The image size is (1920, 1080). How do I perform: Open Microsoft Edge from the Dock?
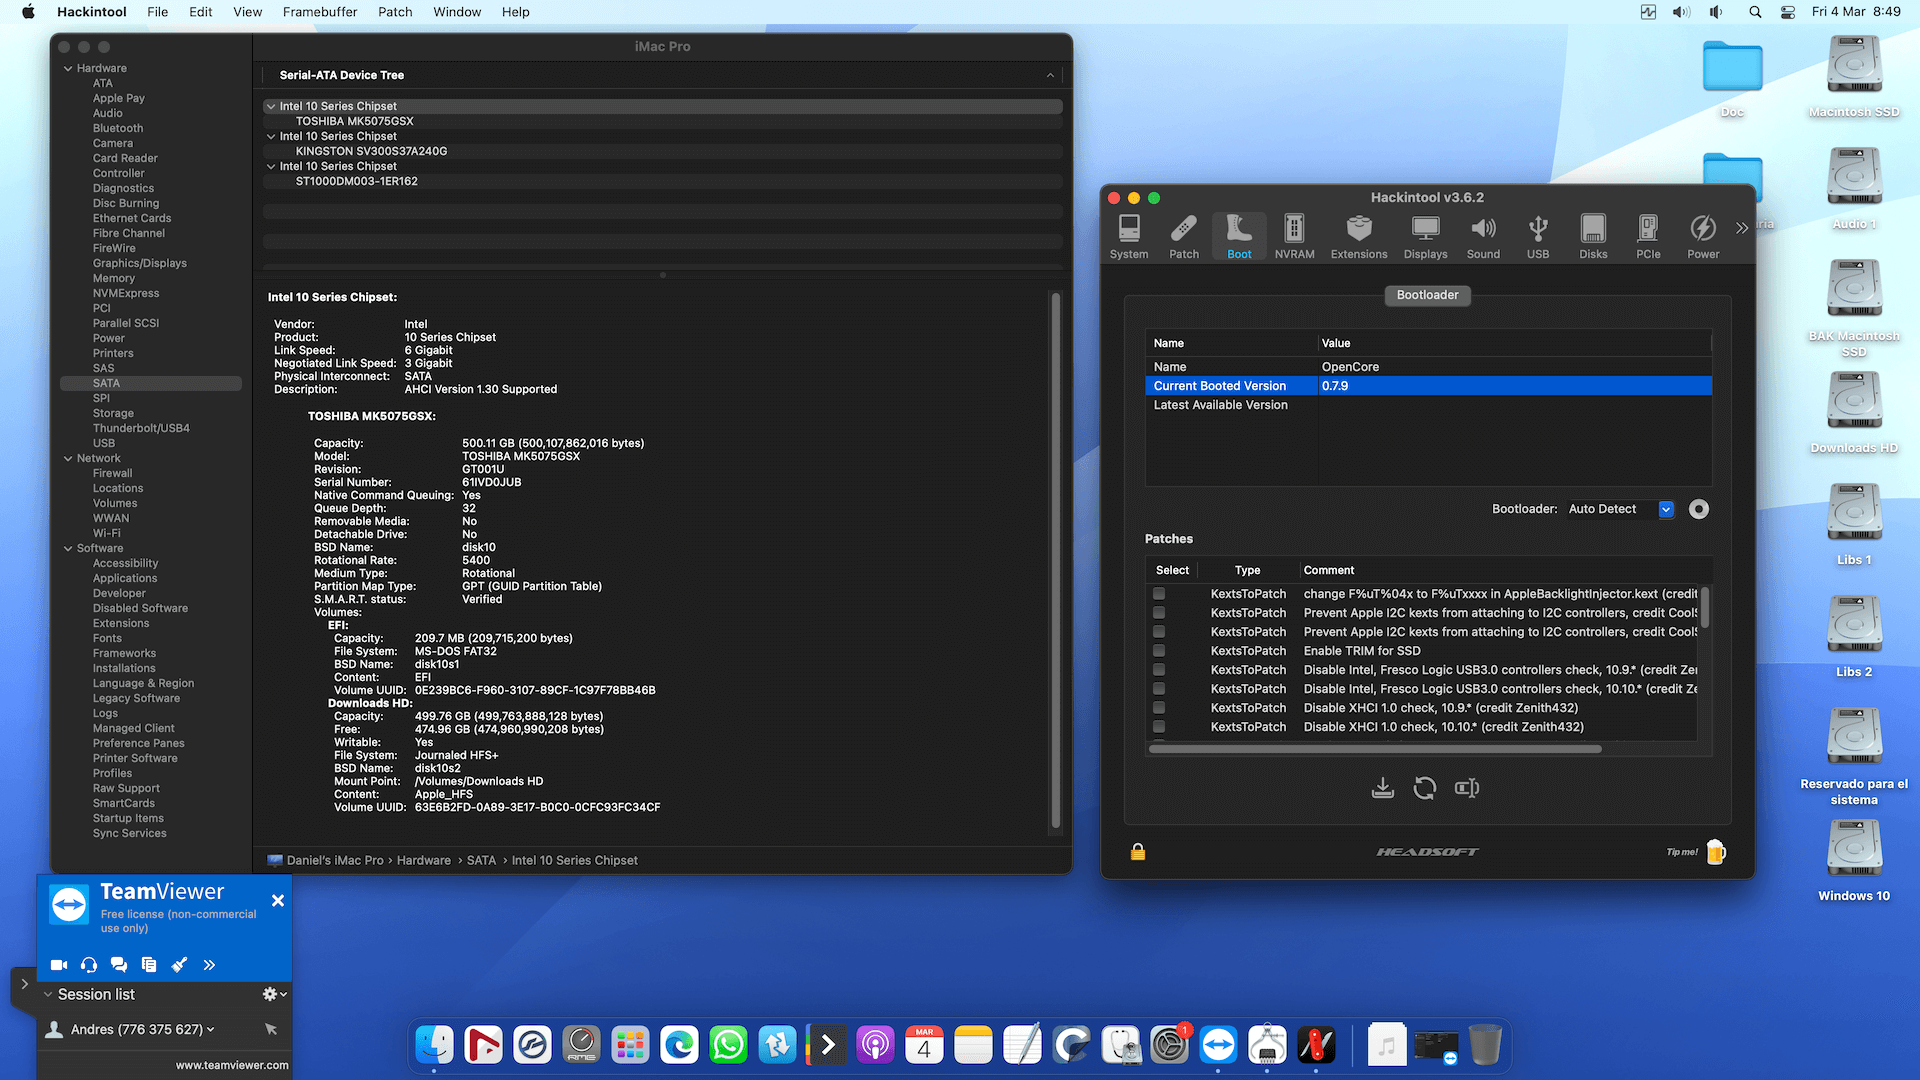[x=679, y=1046]
